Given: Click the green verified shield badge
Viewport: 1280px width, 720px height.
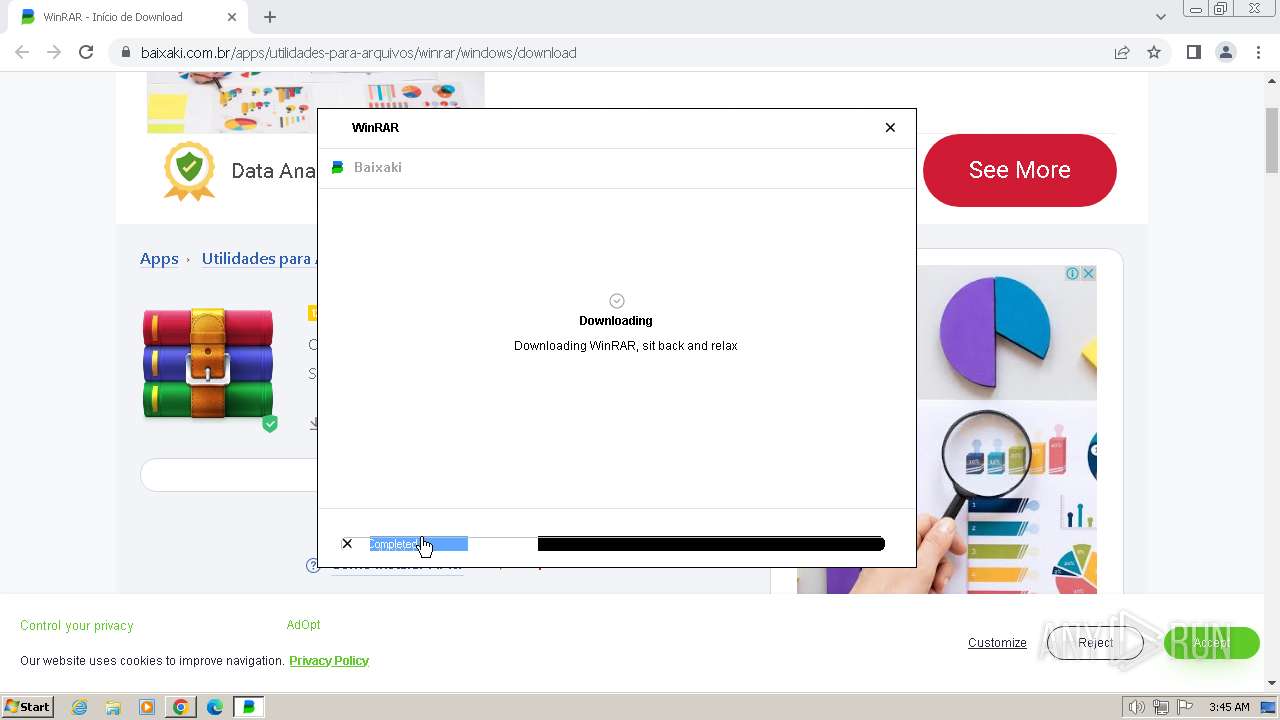Looking at the screenshot, I should coord(270,424).
